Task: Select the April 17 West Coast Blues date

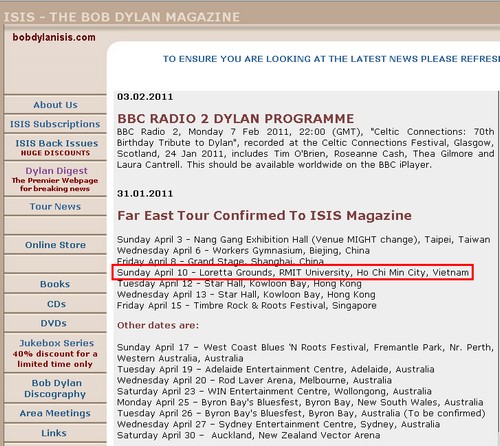Action: [x=305, y=353]
